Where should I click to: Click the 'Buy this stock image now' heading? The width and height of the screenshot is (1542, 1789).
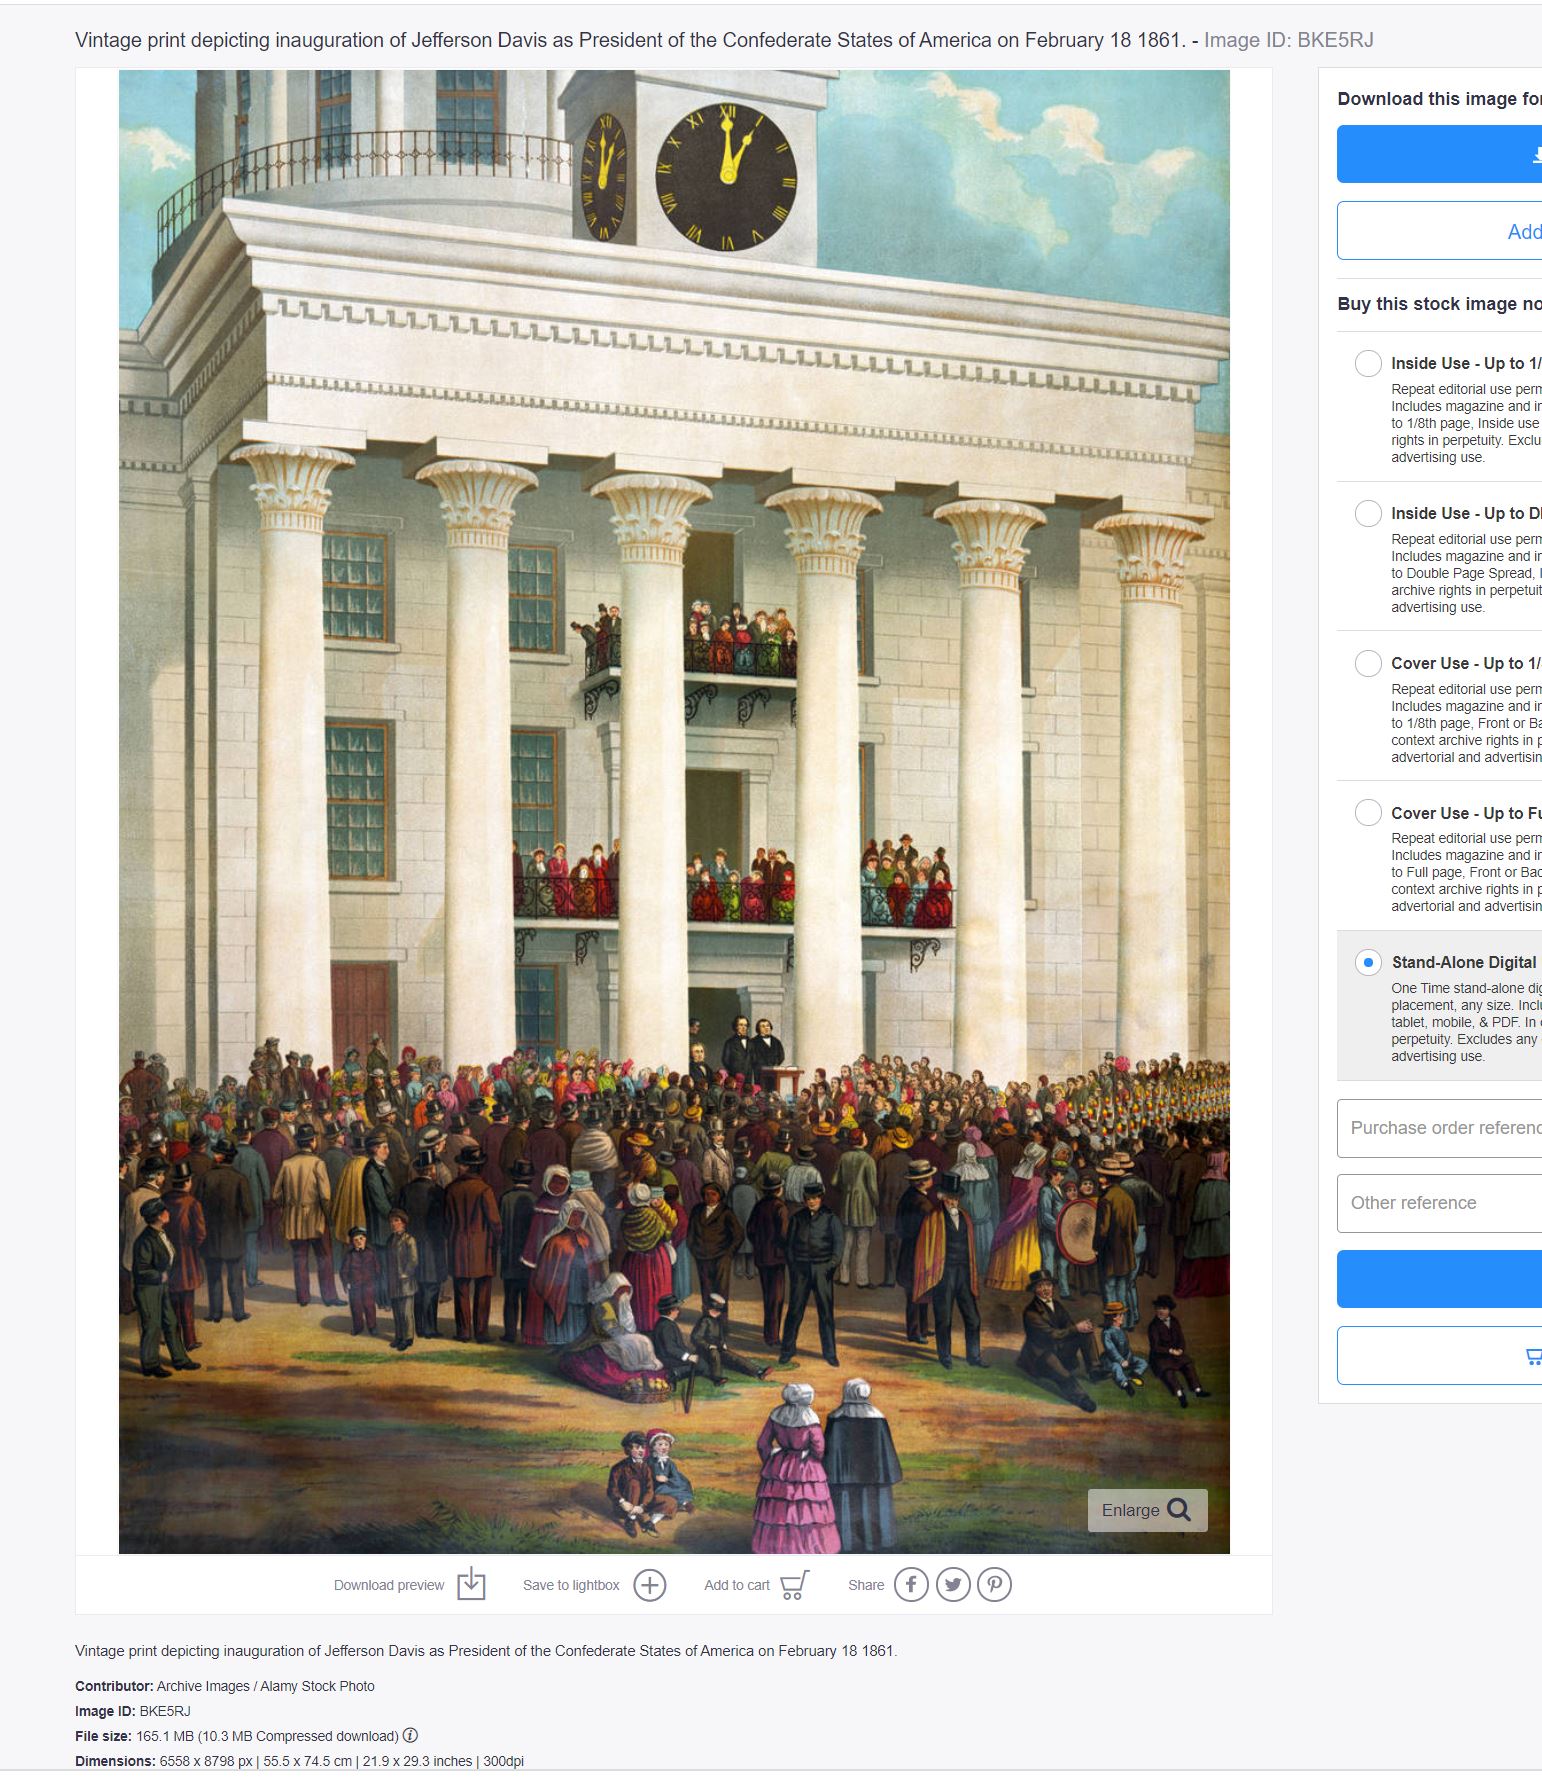tap(1439, 304)
